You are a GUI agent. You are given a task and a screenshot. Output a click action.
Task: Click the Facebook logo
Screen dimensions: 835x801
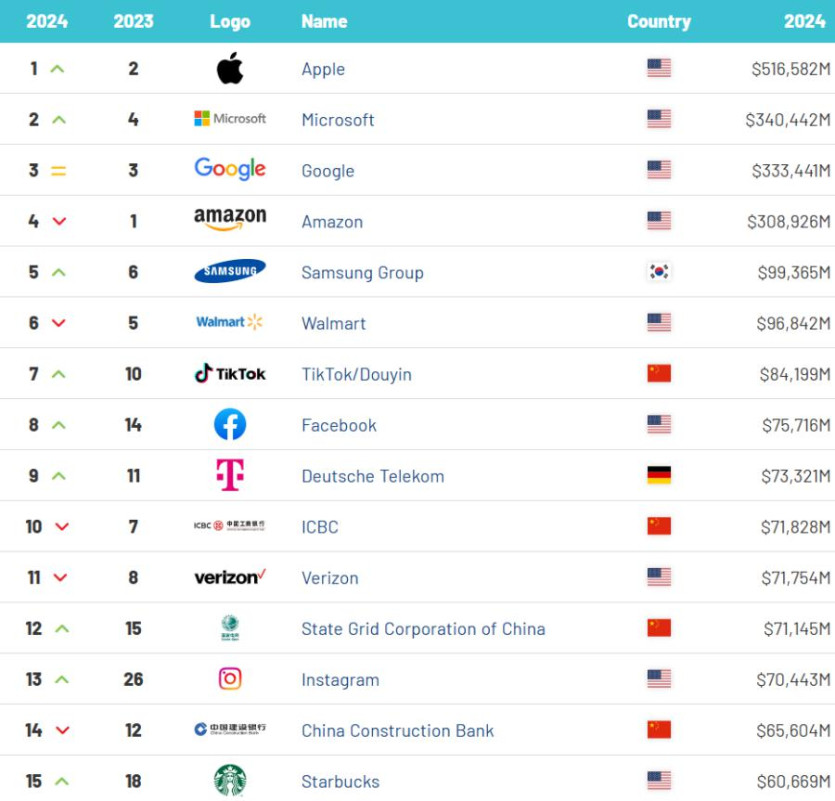pos(230,424)
